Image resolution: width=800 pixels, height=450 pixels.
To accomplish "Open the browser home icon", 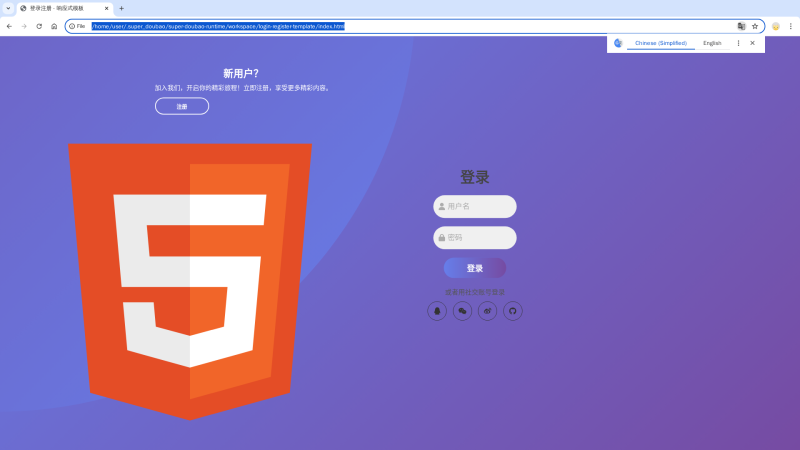I will (x=54, y=26).
